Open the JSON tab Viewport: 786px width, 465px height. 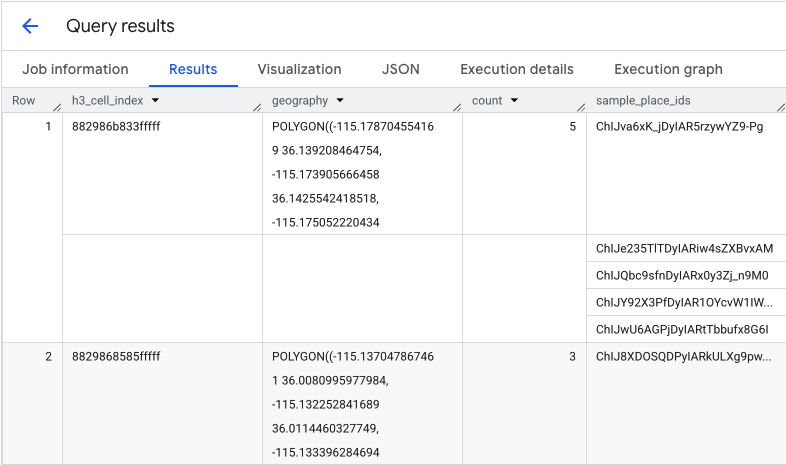pyautogui.click(x=400, y=69)
